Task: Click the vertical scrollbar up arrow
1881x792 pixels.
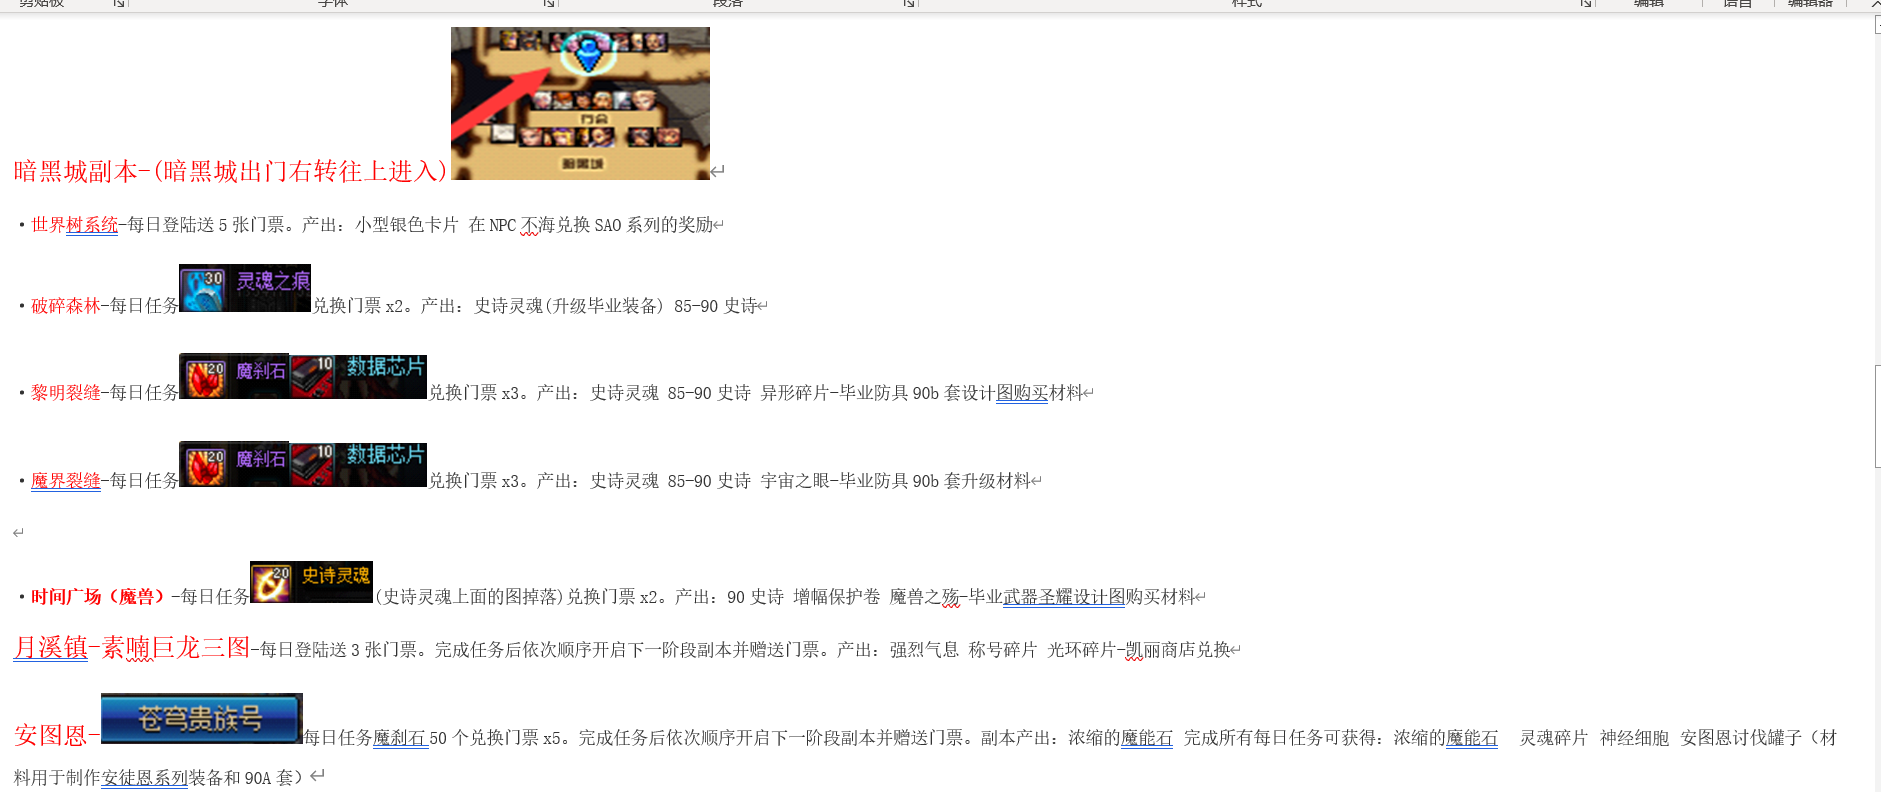Action: pyautogui.click(x=1877, y=26)
